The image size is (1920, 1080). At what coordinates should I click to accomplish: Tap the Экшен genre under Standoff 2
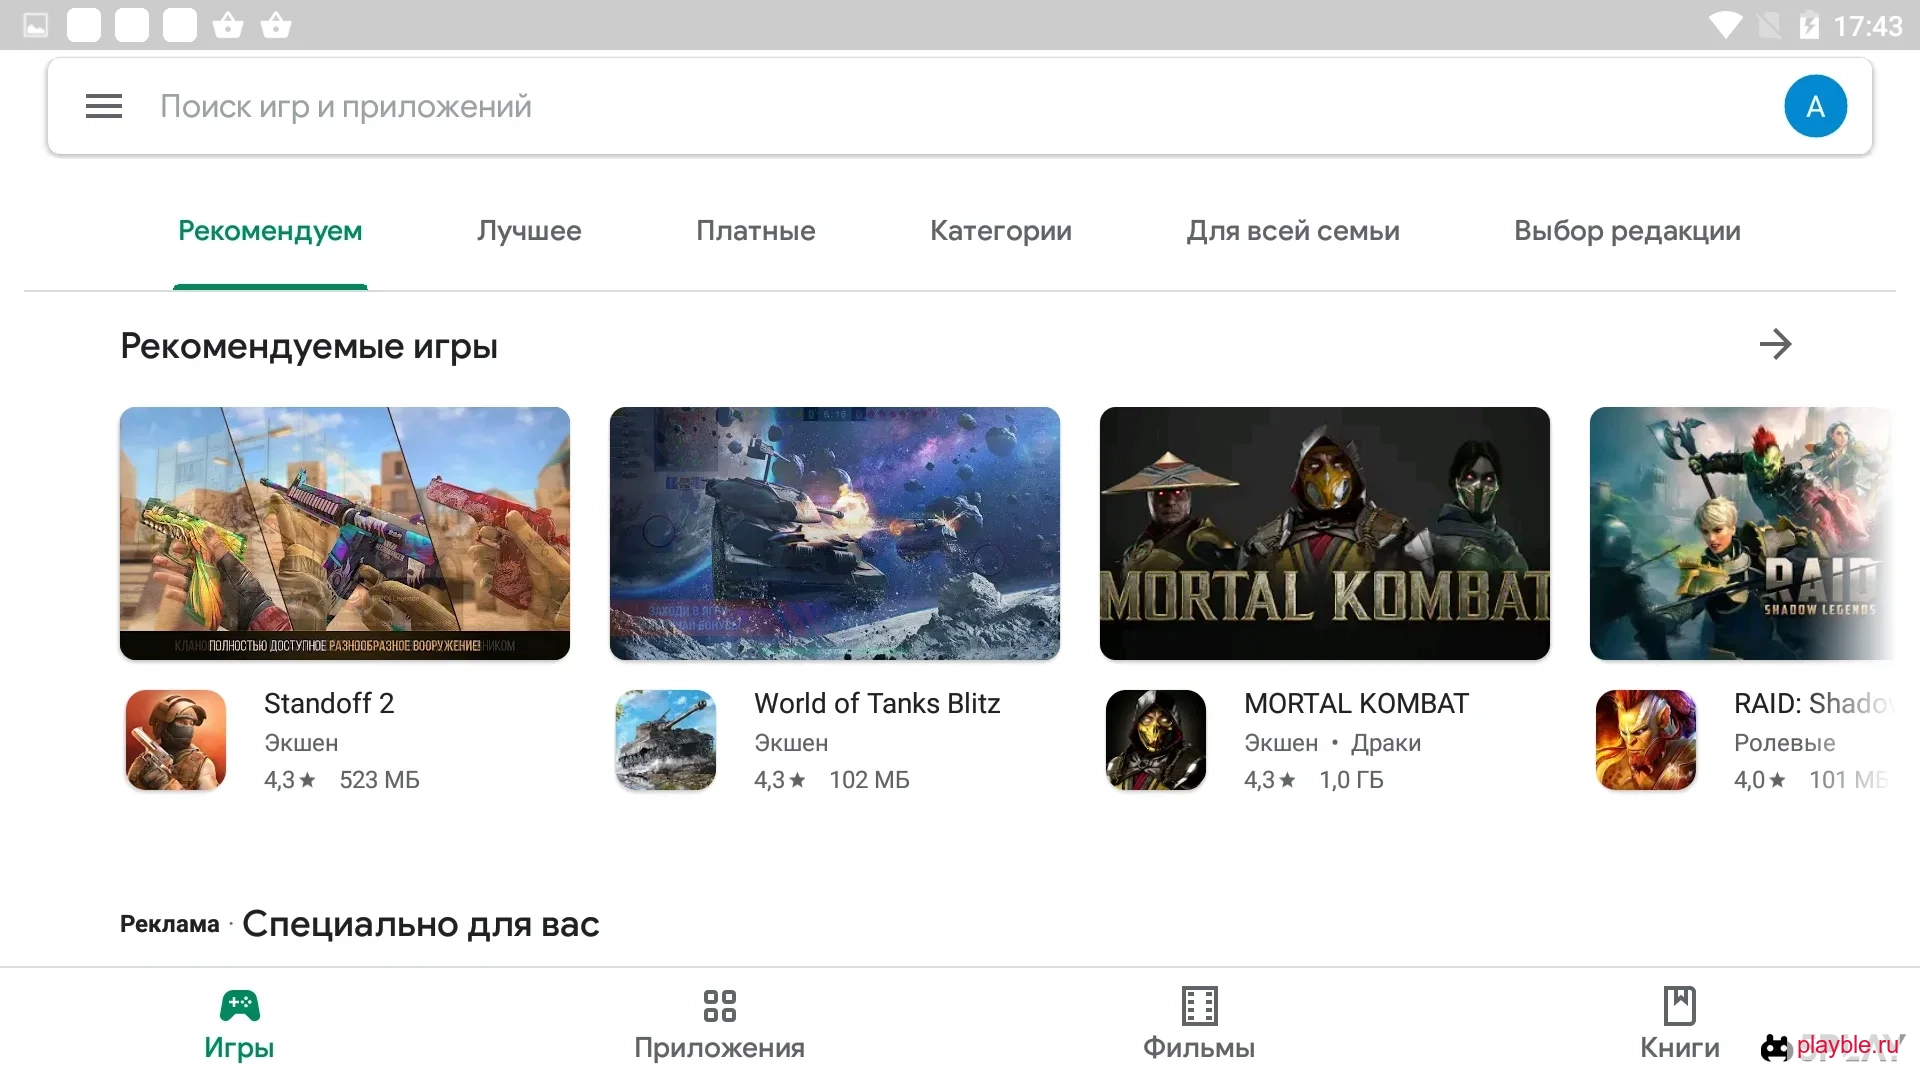click(301, 743)
